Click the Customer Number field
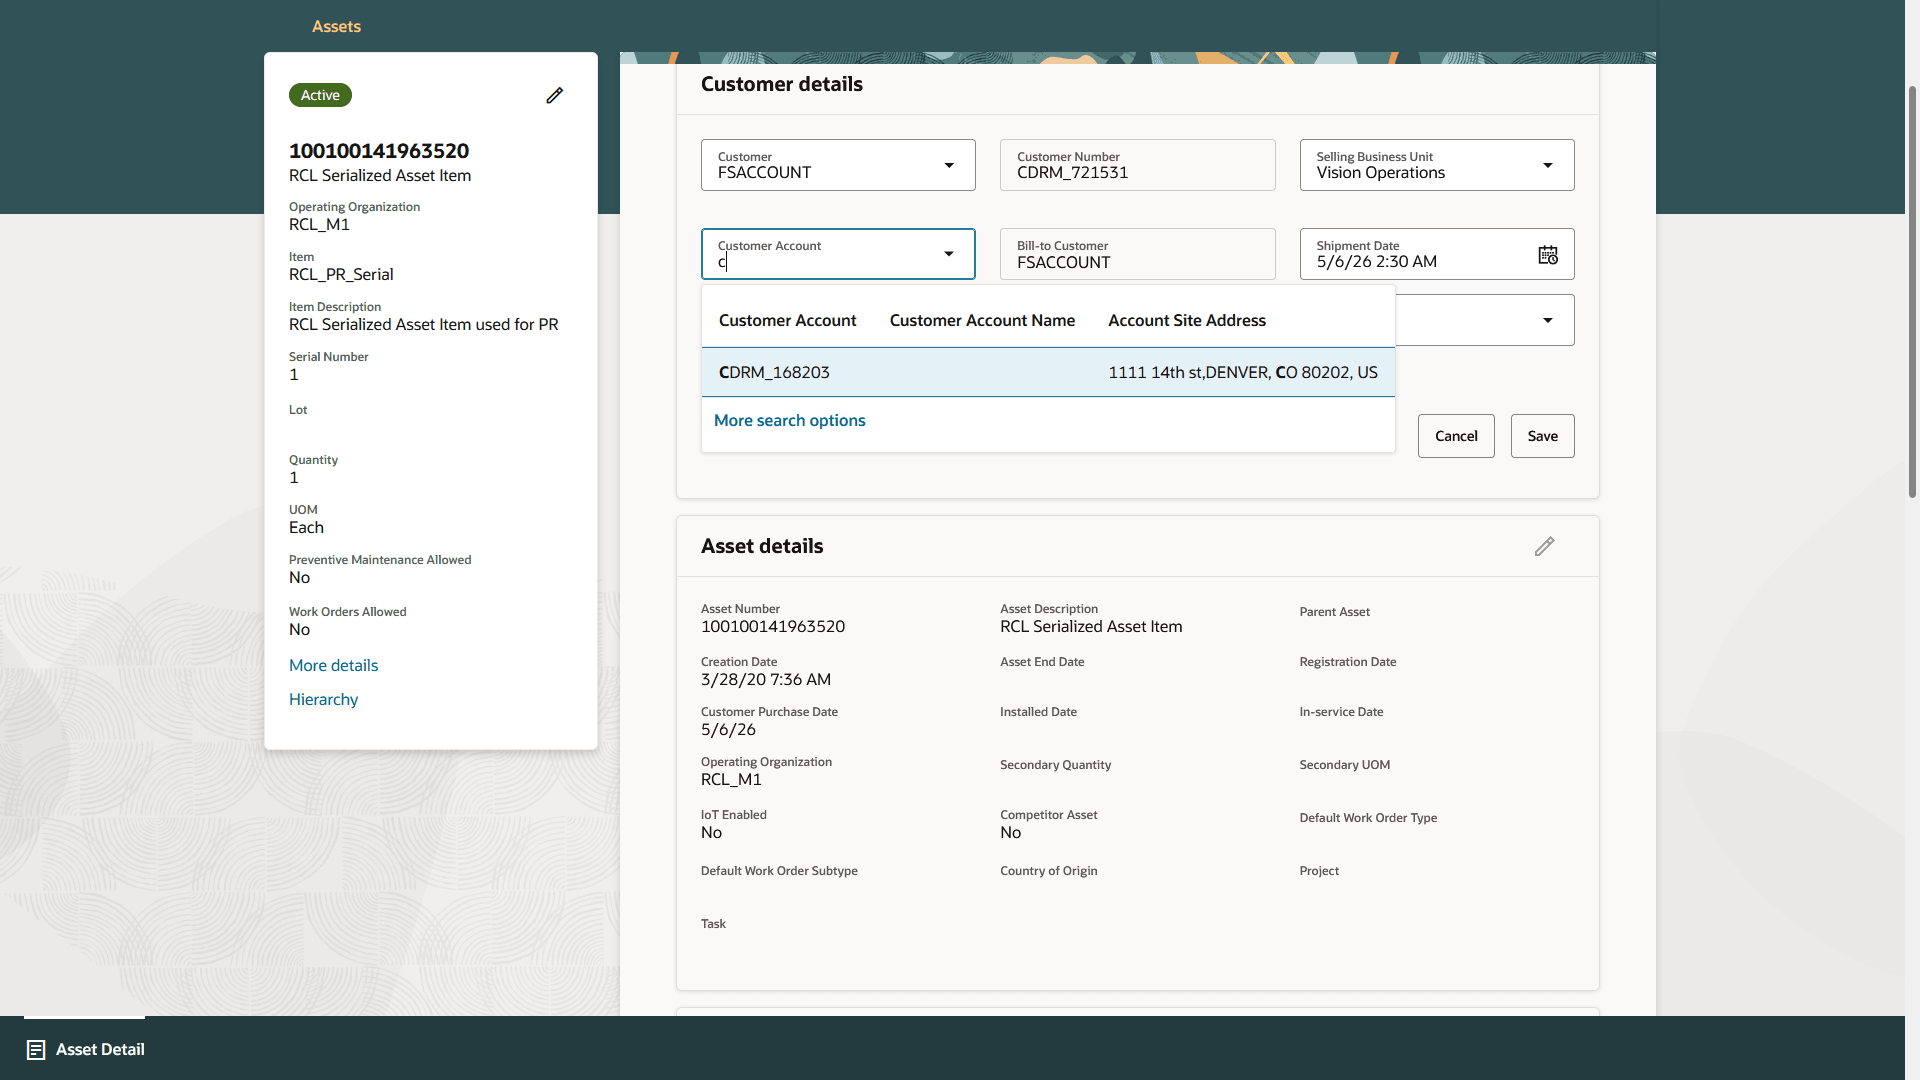Screen dimensions: 1920x1080 coord(1137,165)
